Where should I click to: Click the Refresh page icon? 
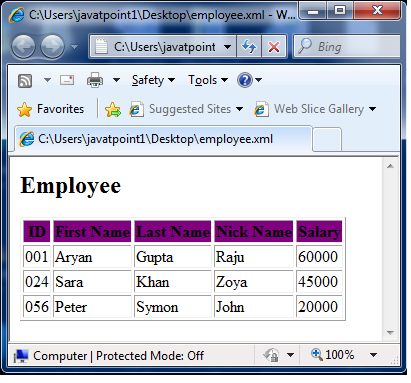[249, 47]
